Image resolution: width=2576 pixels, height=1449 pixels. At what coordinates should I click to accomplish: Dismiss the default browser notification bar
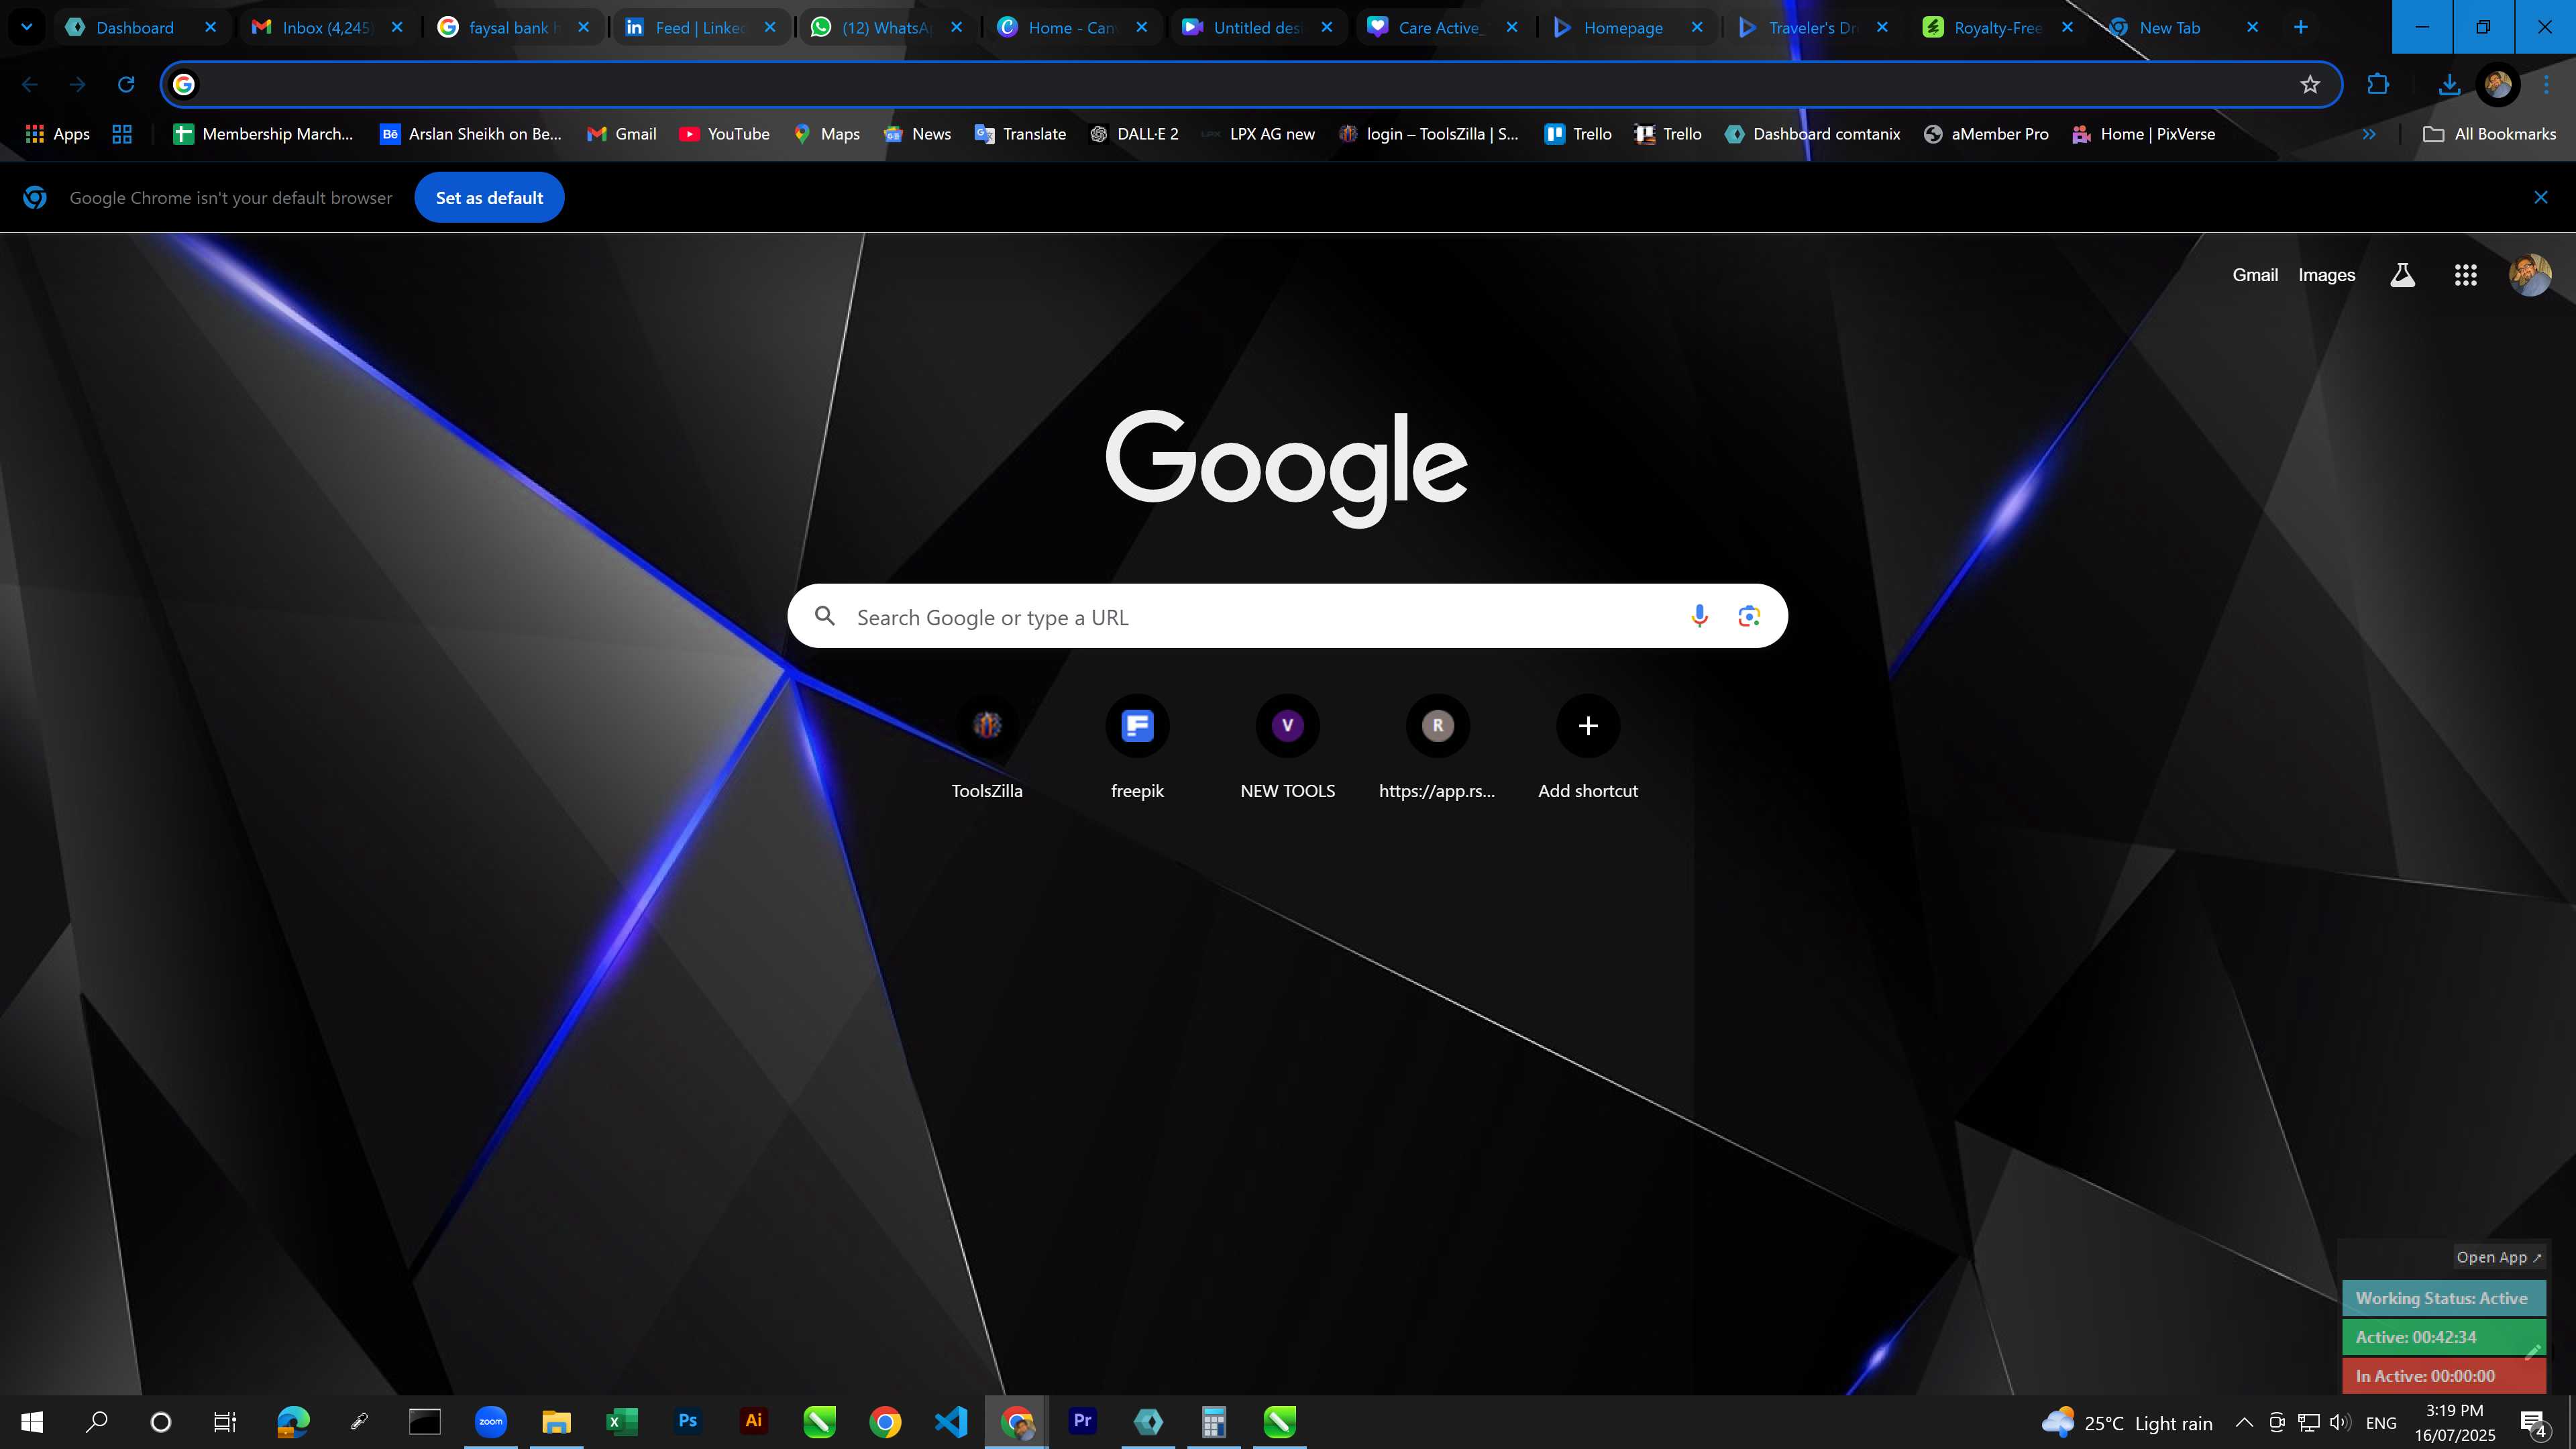point(2541,198)
